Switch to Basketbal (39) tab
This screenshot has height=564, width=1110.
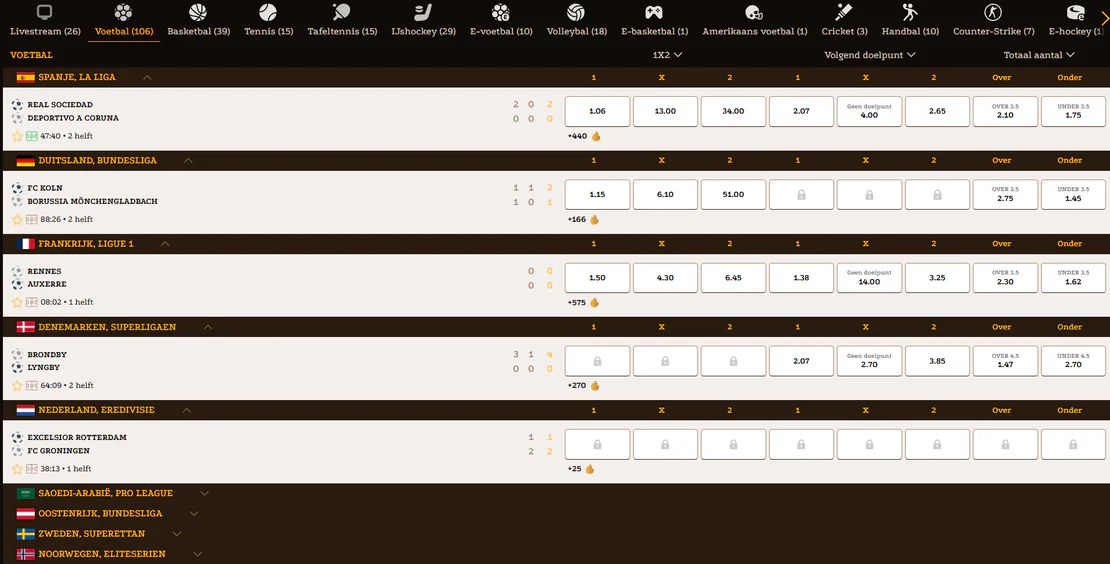198,21
